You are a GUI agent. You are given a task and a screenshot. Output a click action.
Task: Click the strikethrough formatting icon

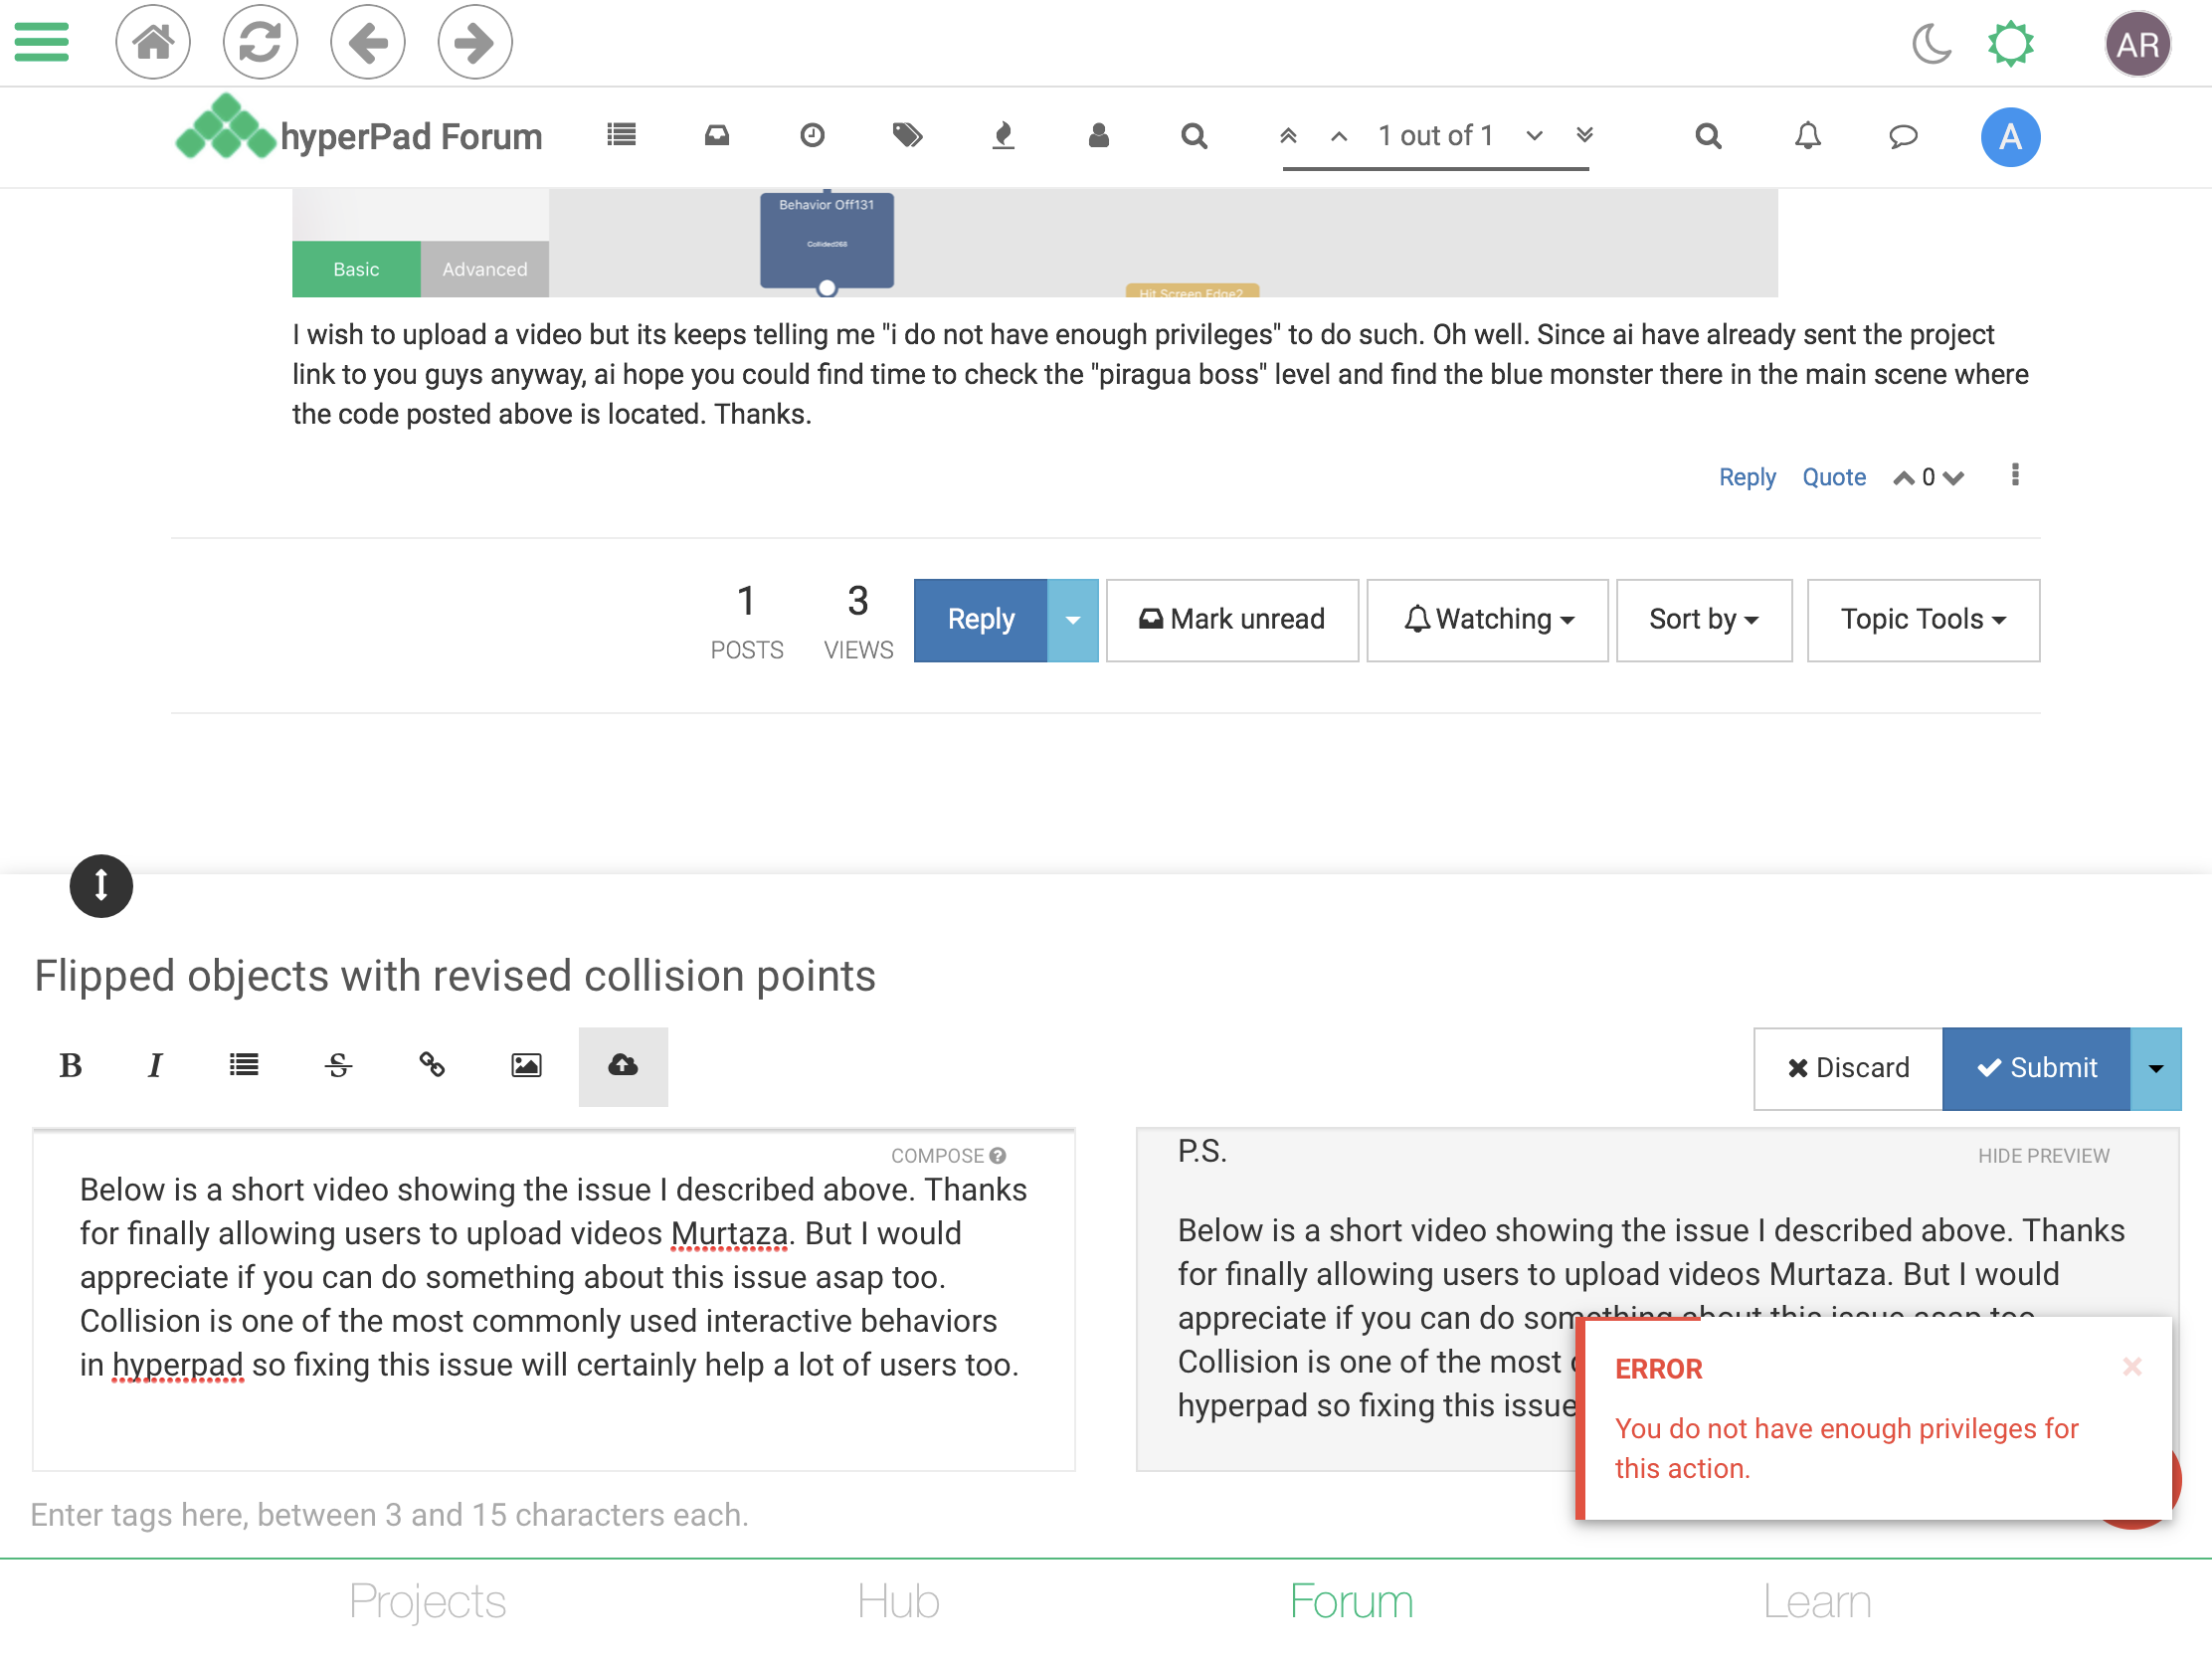pyautogui.click(x=338, y=1066)
